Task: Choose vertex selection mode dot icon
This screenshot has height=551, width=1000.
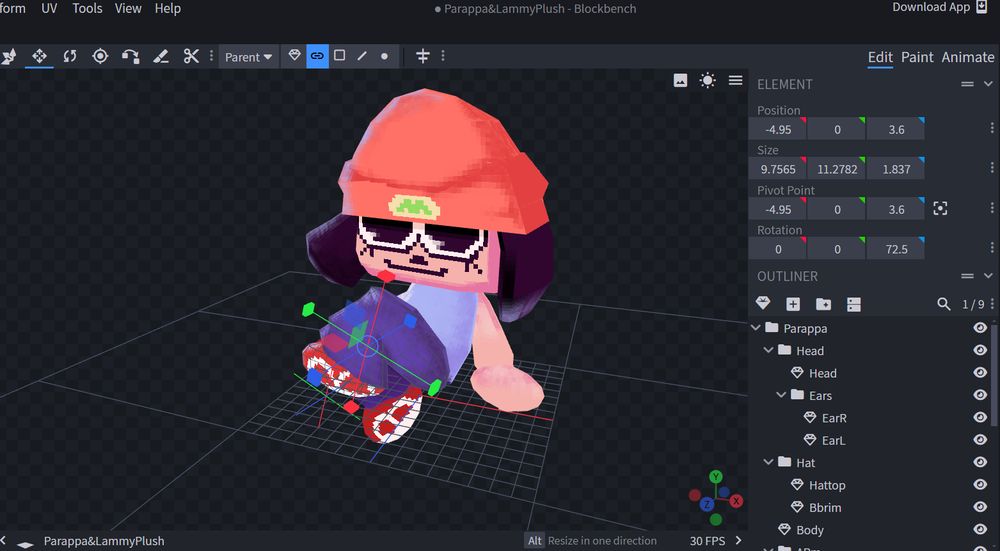Action: (x=384, y=56)
